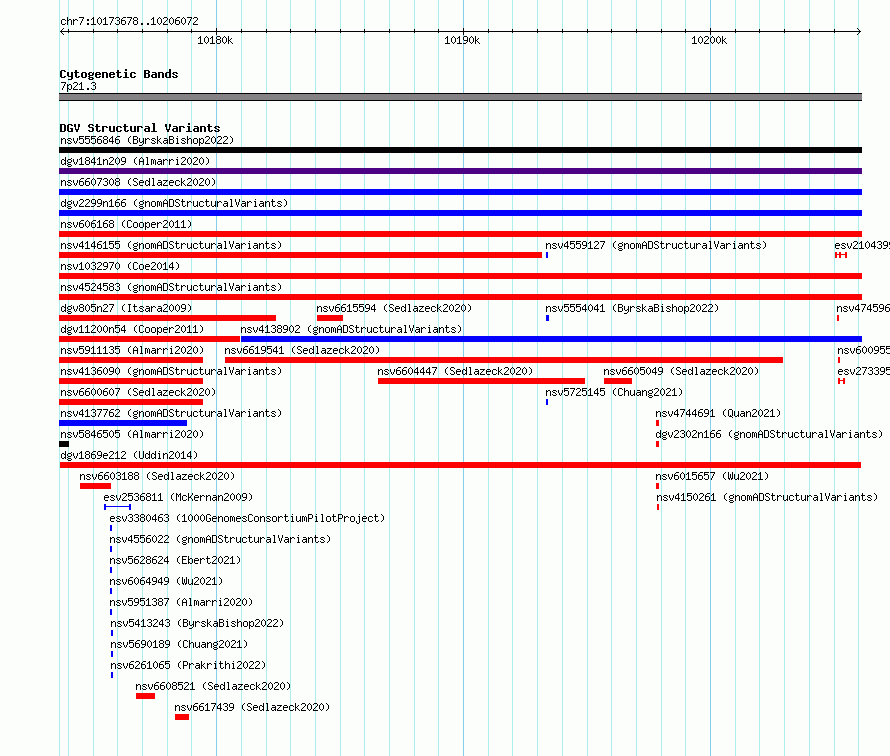This screenshot has height=756, width=890.
Task: Click nsv4559127 (gnomADStructuralVariants) label
Action: [656, 245]
